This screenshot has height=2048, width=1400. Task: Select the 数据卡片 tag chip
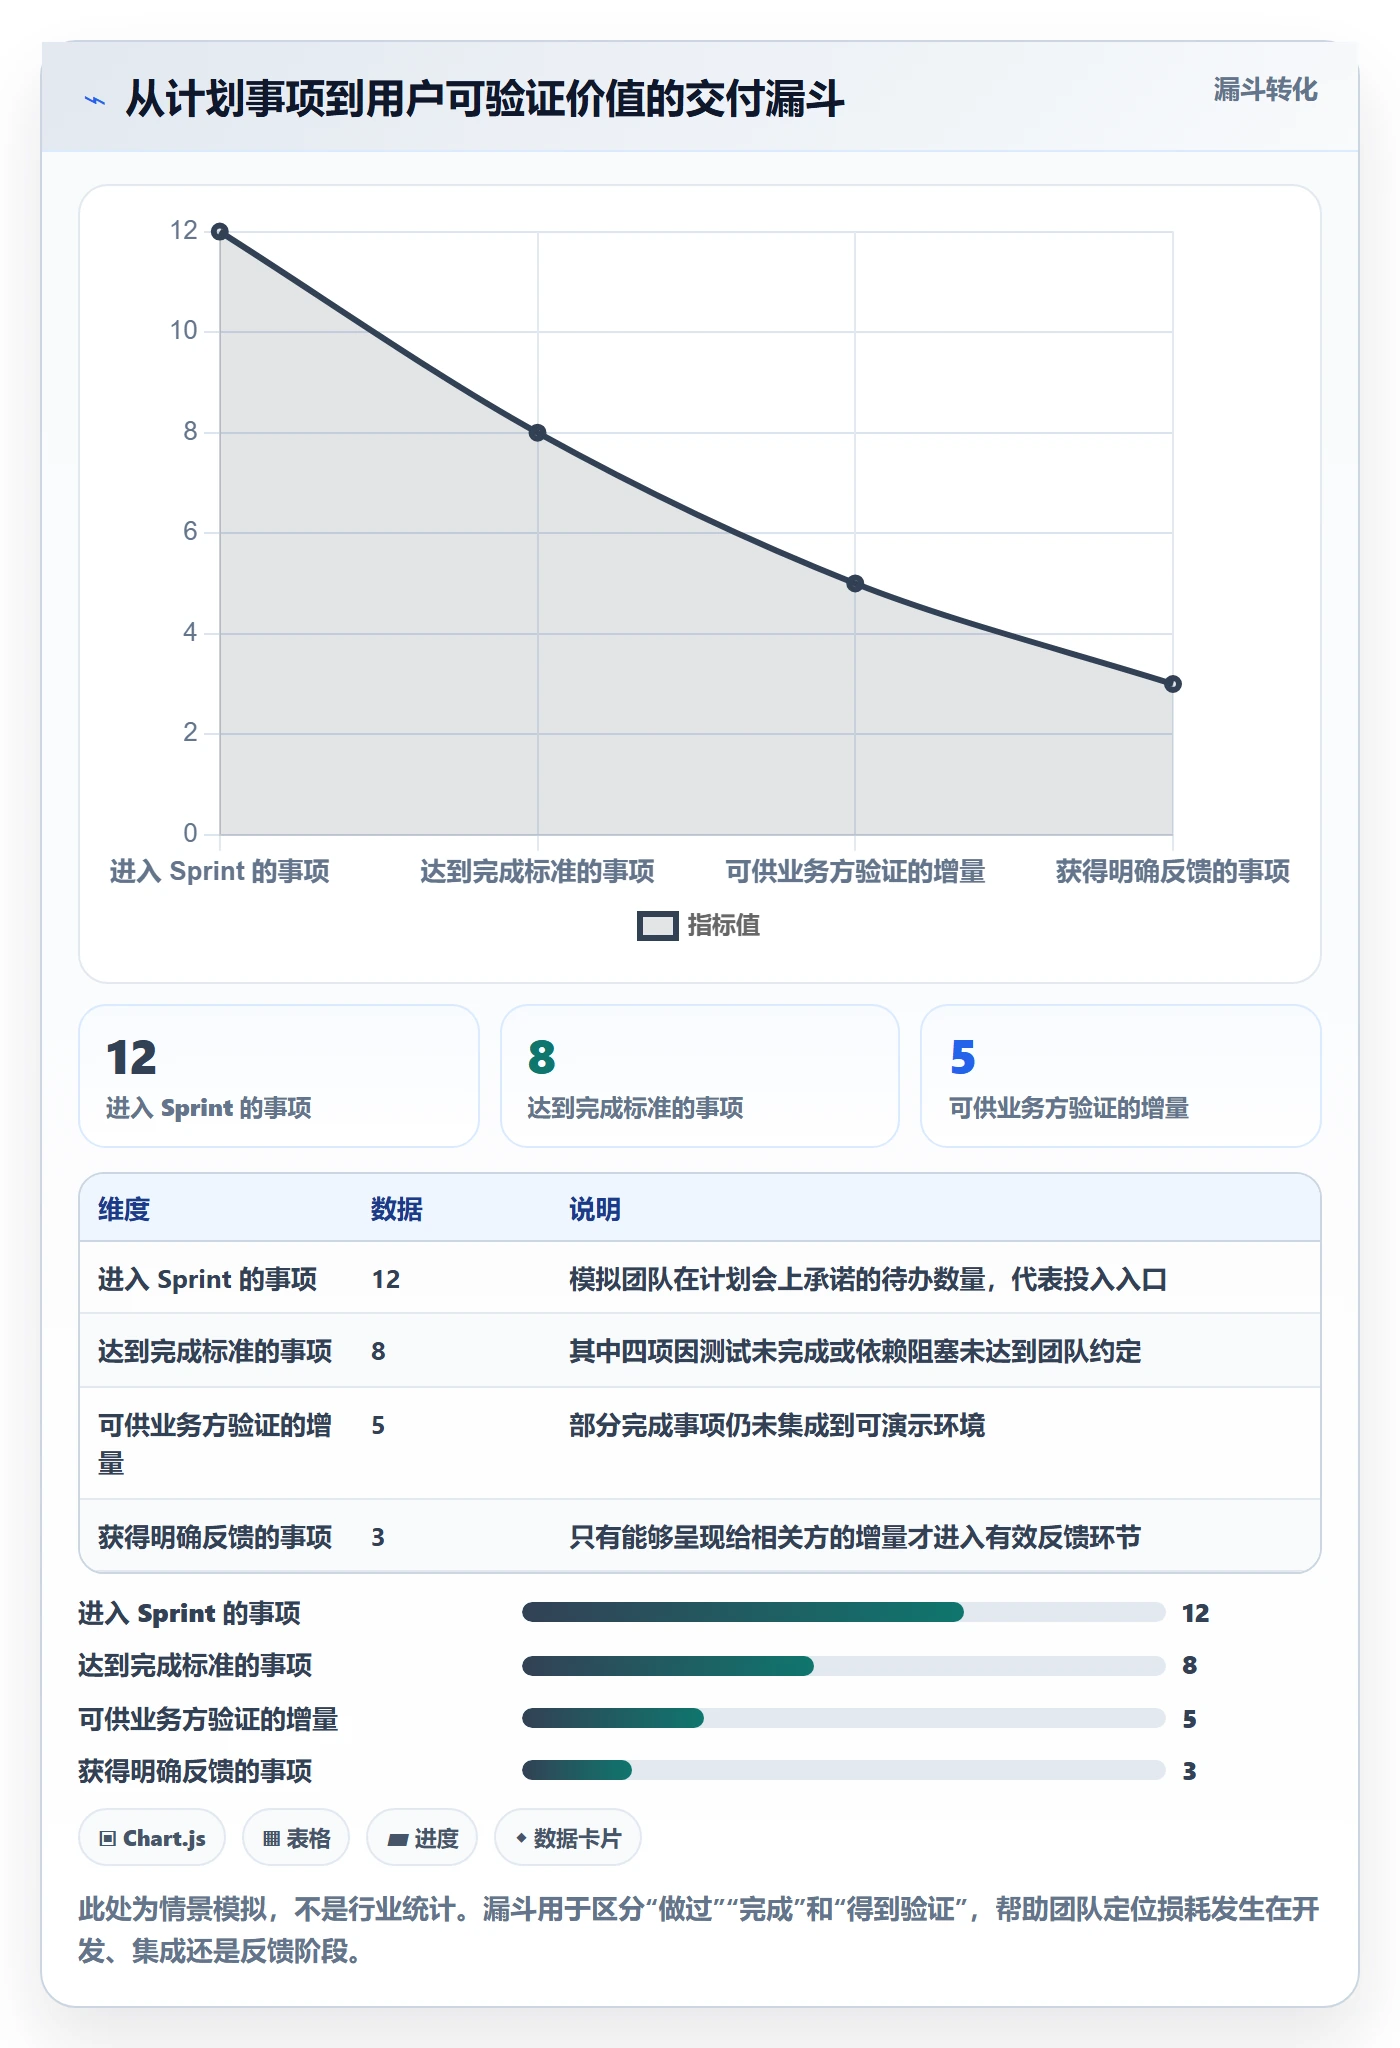tap(568, 1838)
